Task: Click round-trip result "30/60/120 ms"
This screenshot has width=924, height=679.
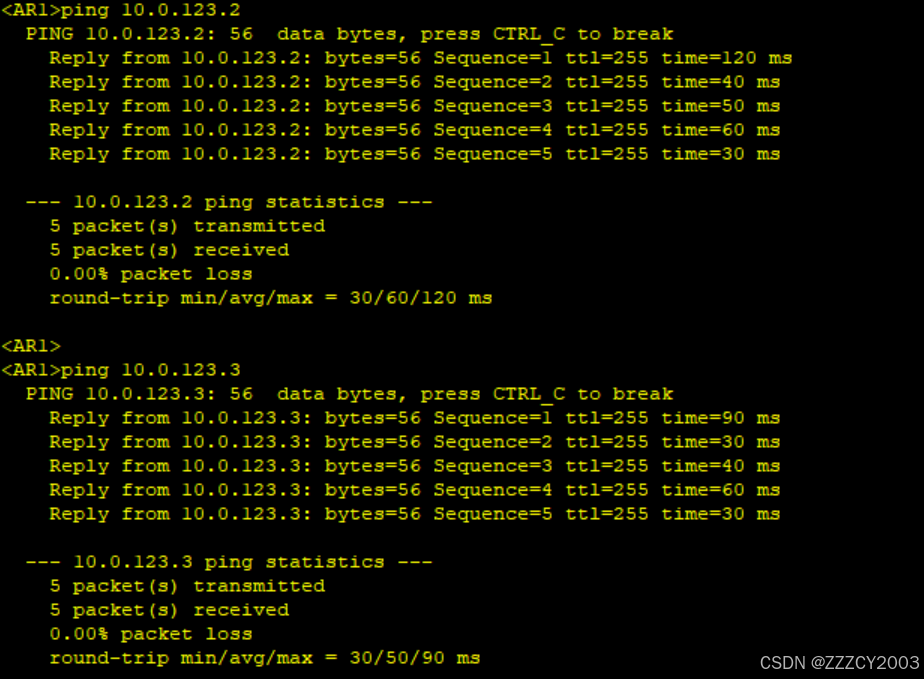Action: tap(420, 298)
